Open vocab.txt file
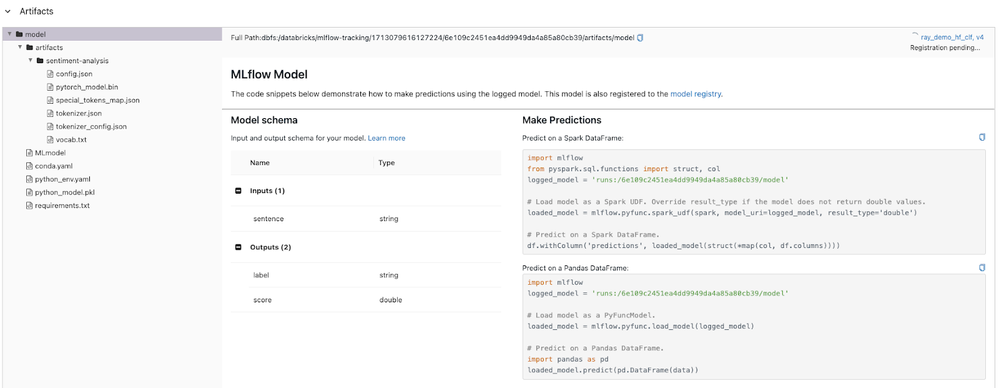Screen dimensions: 999x388 click(71, 140)
